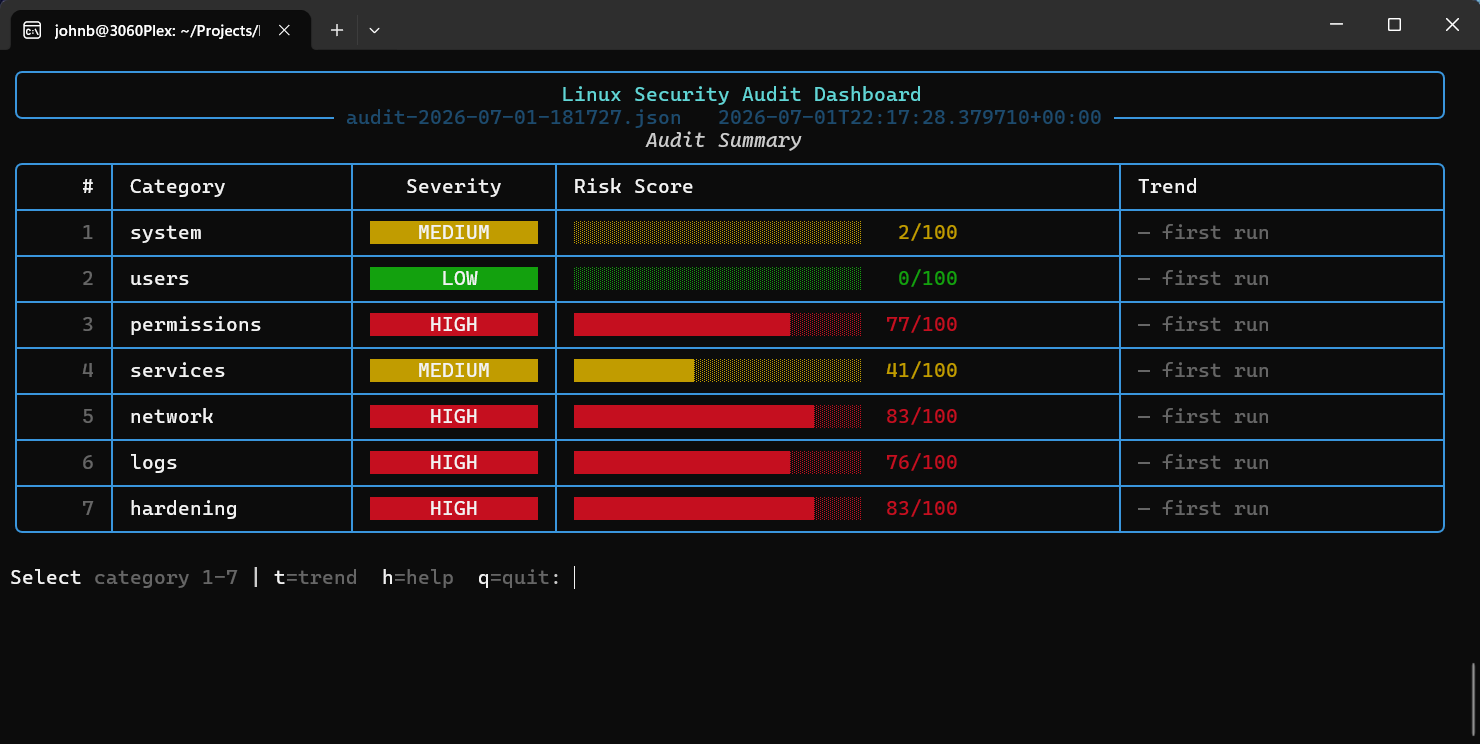
Task: Click first run trend in permissions row
Action: tap(1204, 325)
